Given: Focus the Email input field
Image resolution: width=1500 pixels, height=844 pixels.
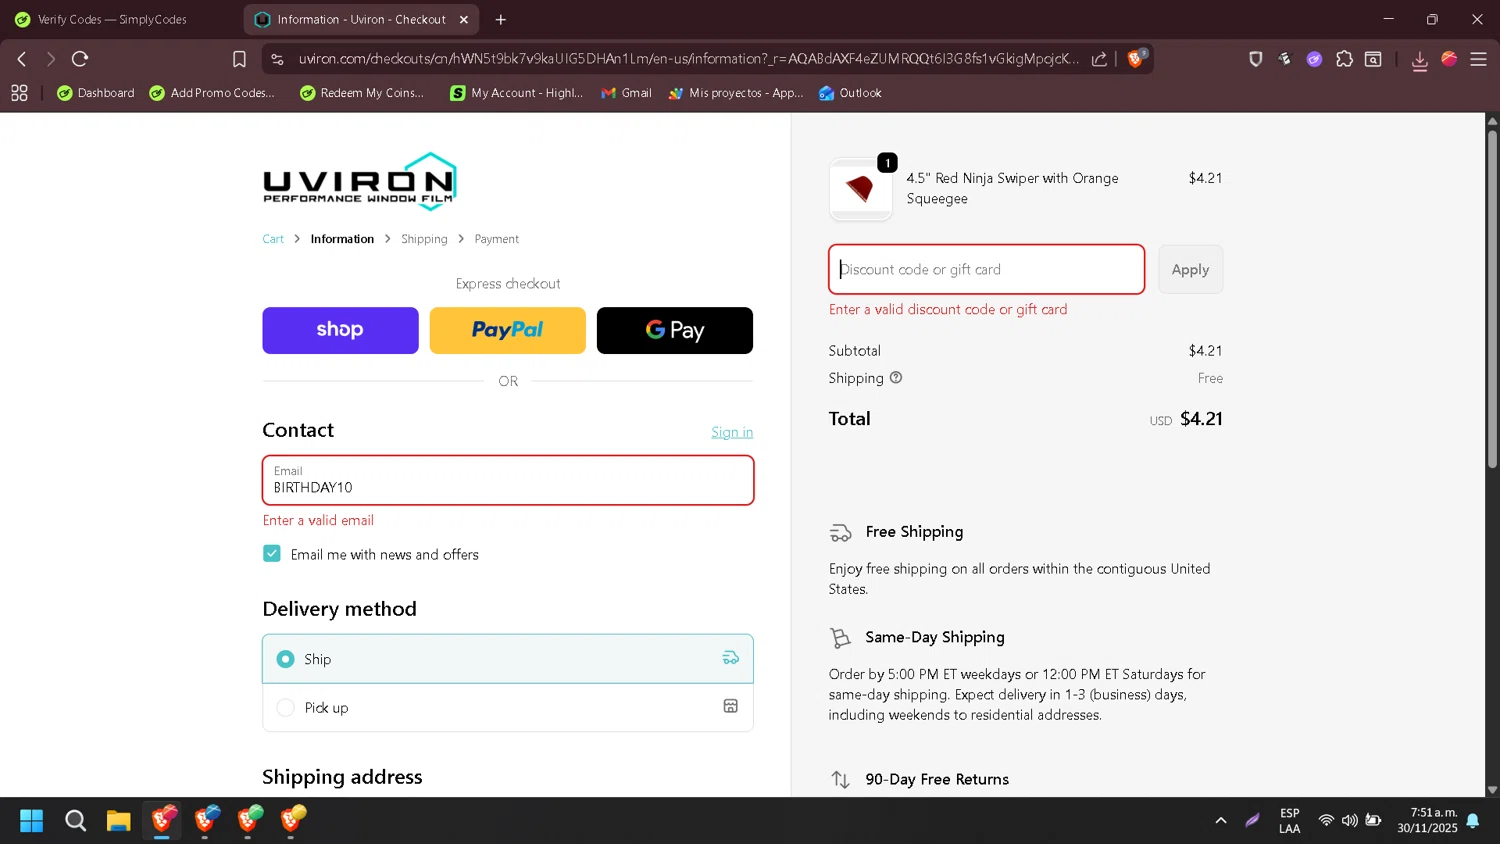Looking at the screenshot, I should tap(508, 480).
